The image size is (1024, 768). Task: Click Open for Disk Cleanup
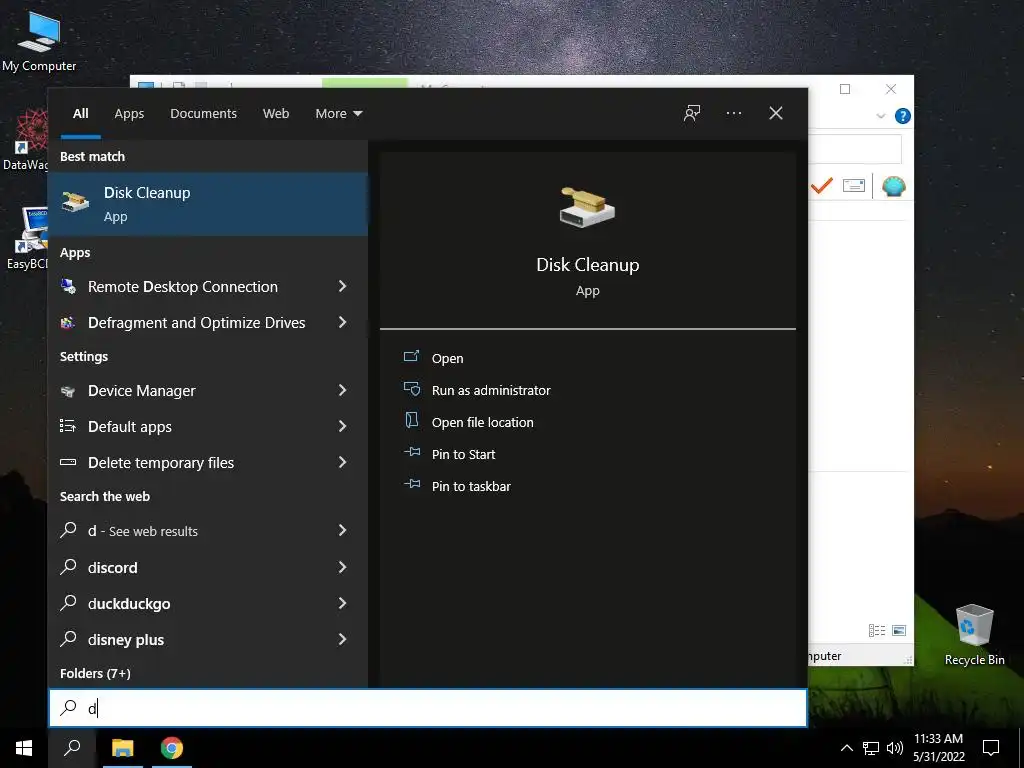point(447,359)
